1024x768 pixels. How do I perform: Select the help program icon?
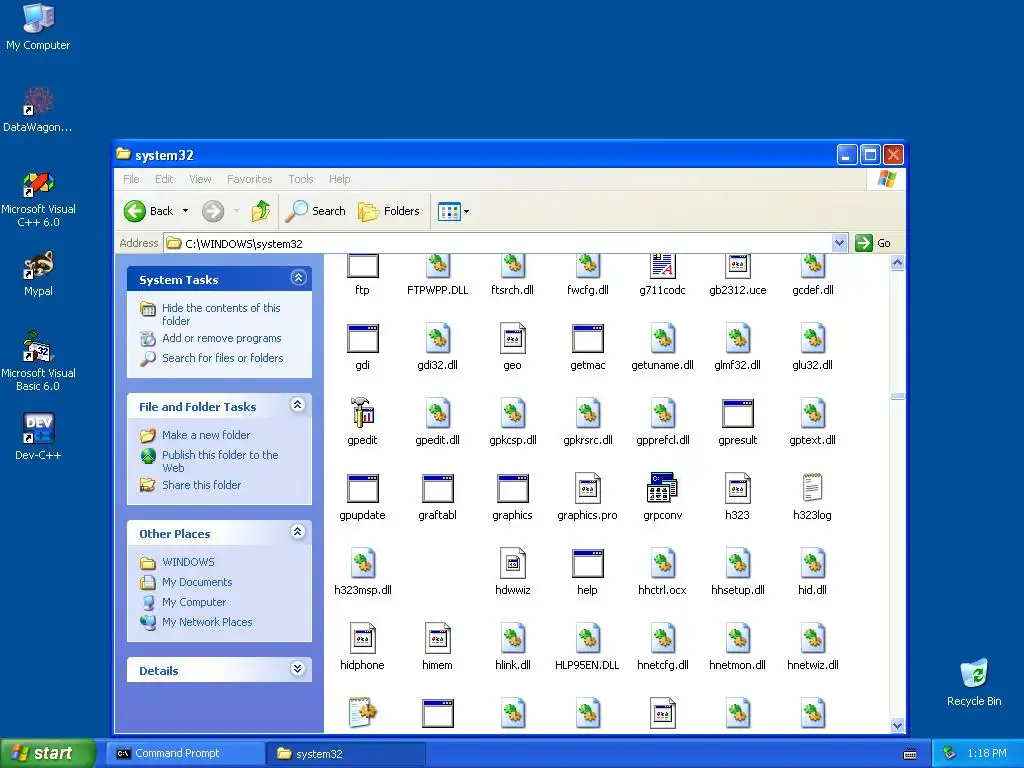587,563
